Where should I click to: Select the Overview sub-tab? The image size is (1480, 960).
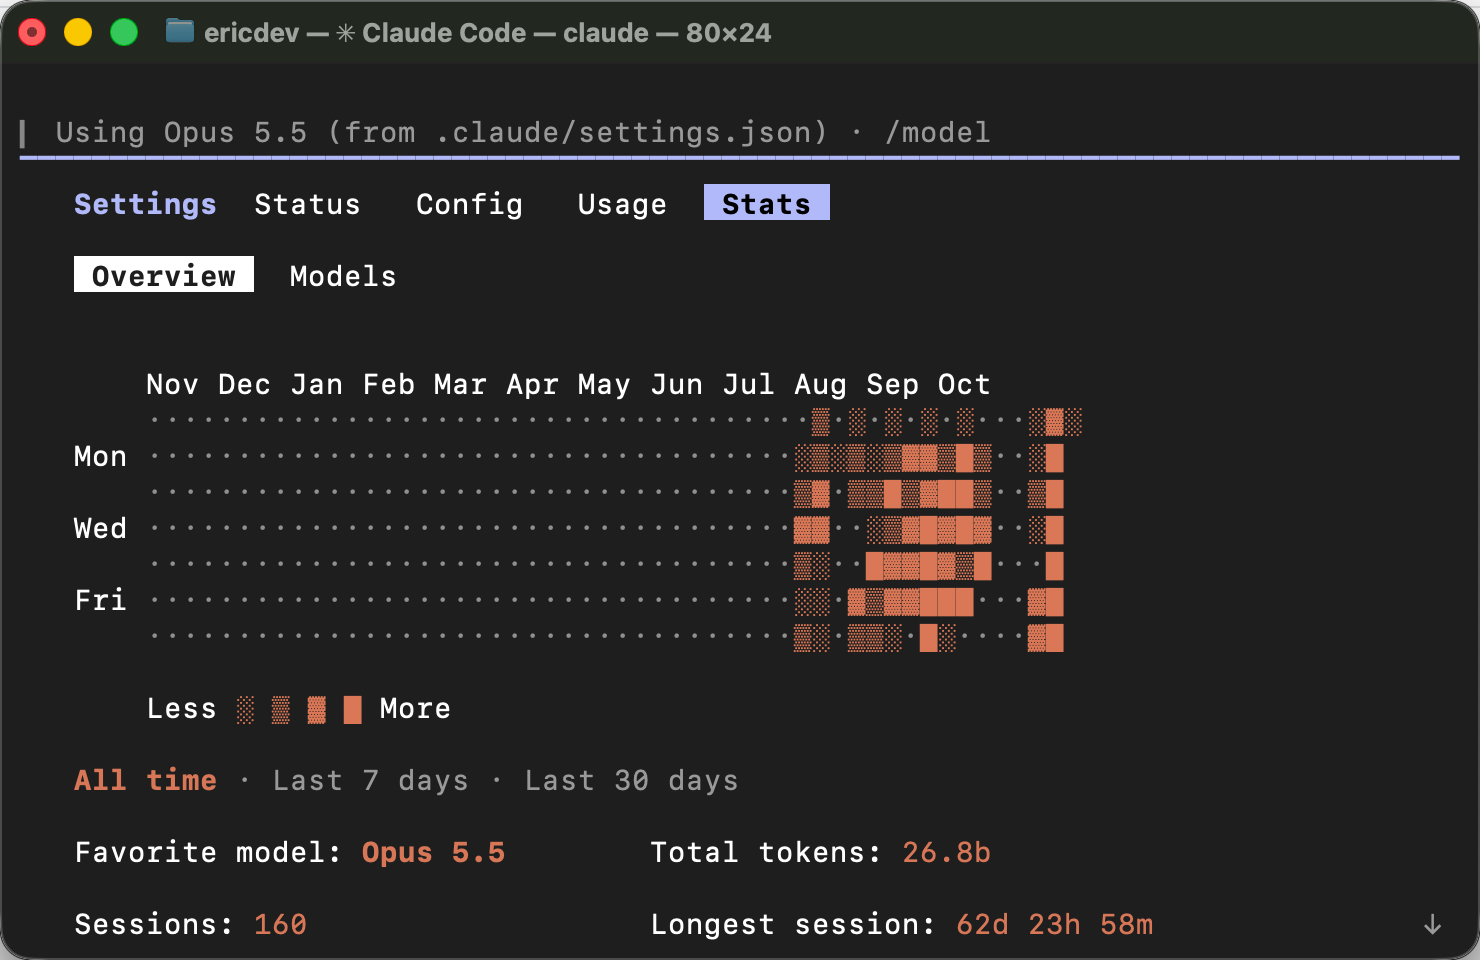[x=164, y=275]
